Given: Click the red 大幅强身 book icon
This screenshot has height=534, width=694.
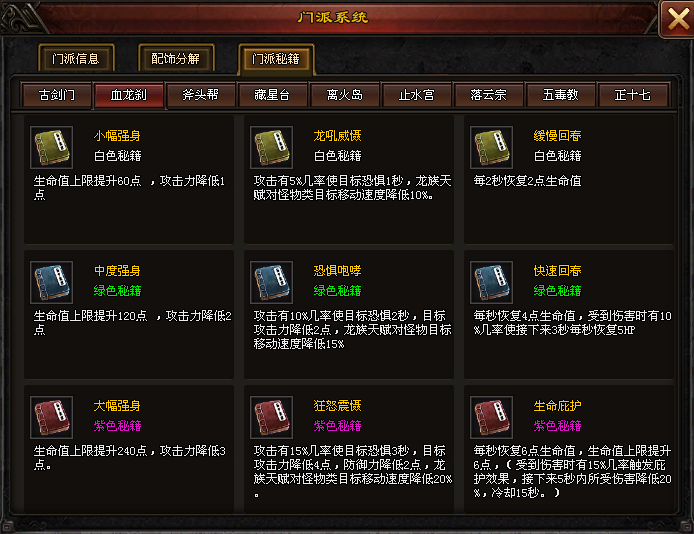Looking at the screenshot, I should coord(51,417).
